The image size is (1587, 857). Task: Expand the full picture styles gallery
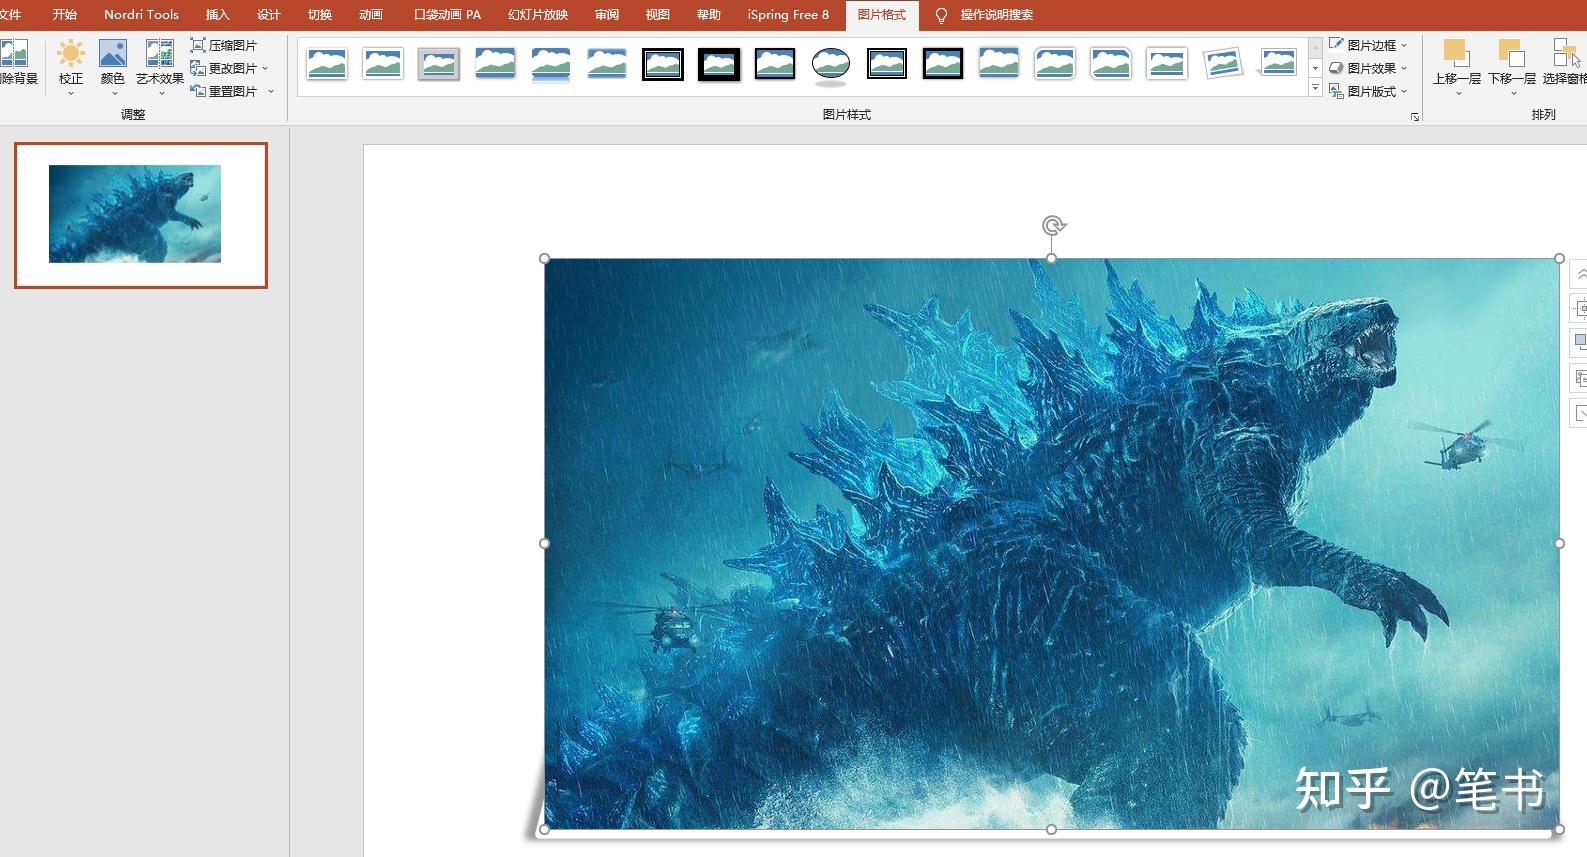[x=1315, y=88]
